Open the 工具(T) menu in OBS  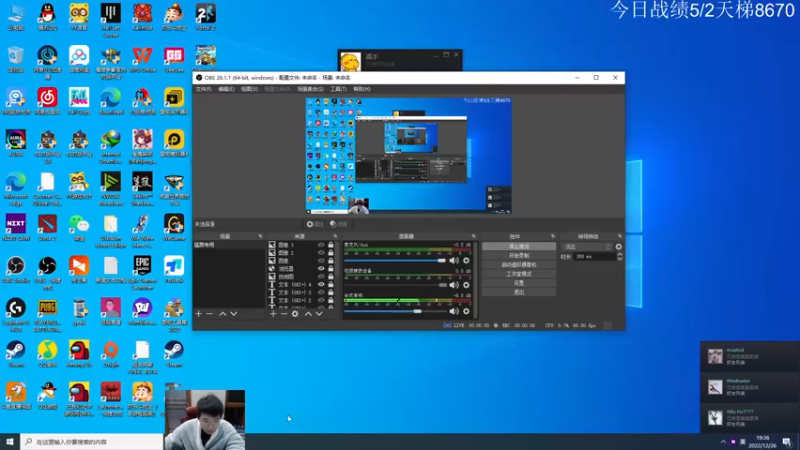pyautogui.click(x=338, y=89)
